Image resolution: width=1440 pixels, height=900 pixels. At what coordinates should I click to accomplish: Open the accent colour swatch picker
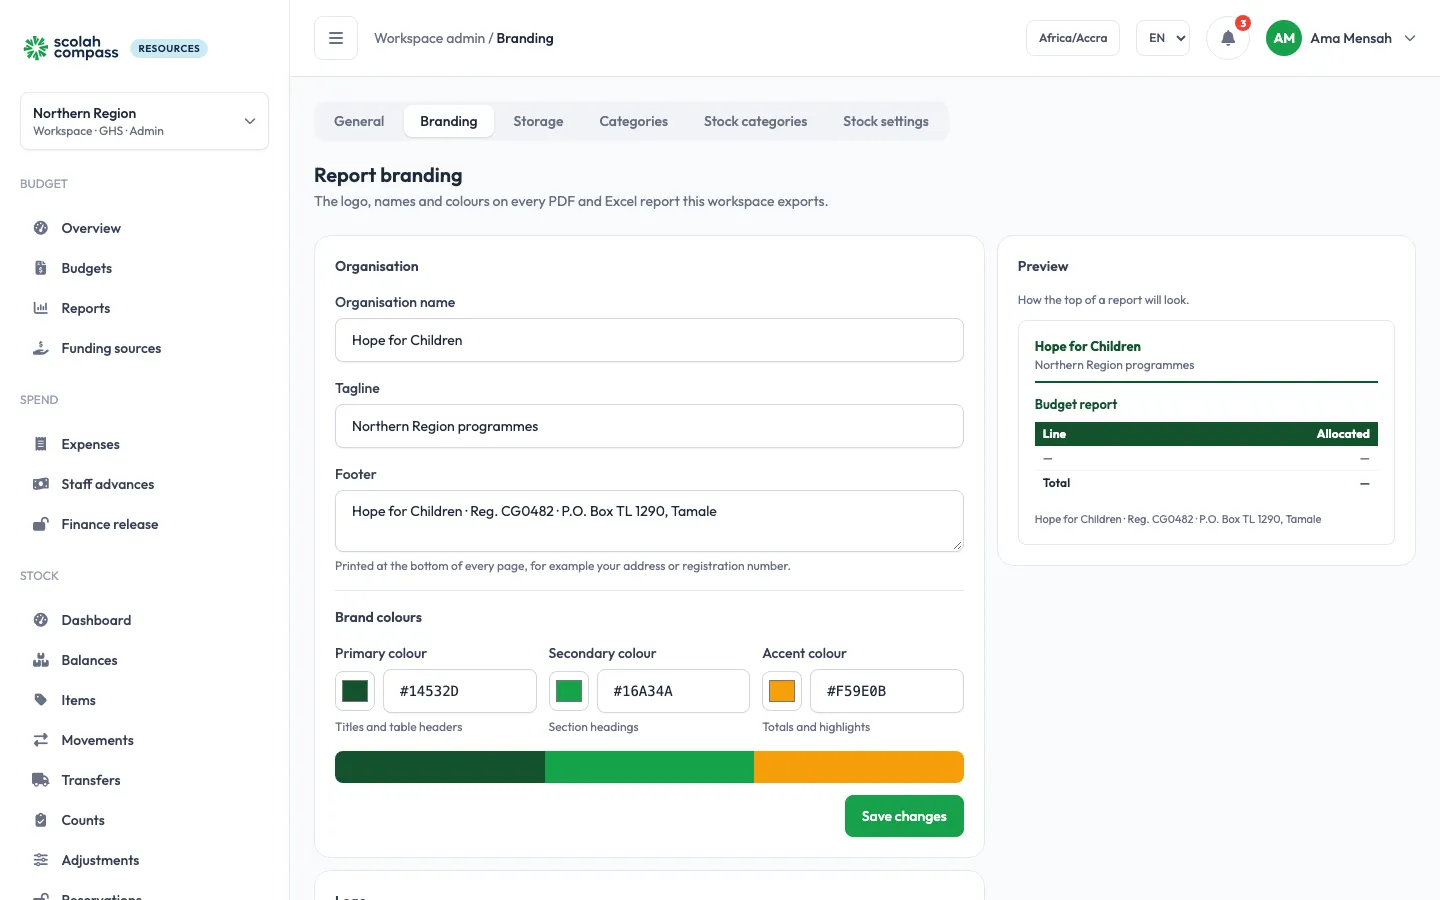(782, 691)
